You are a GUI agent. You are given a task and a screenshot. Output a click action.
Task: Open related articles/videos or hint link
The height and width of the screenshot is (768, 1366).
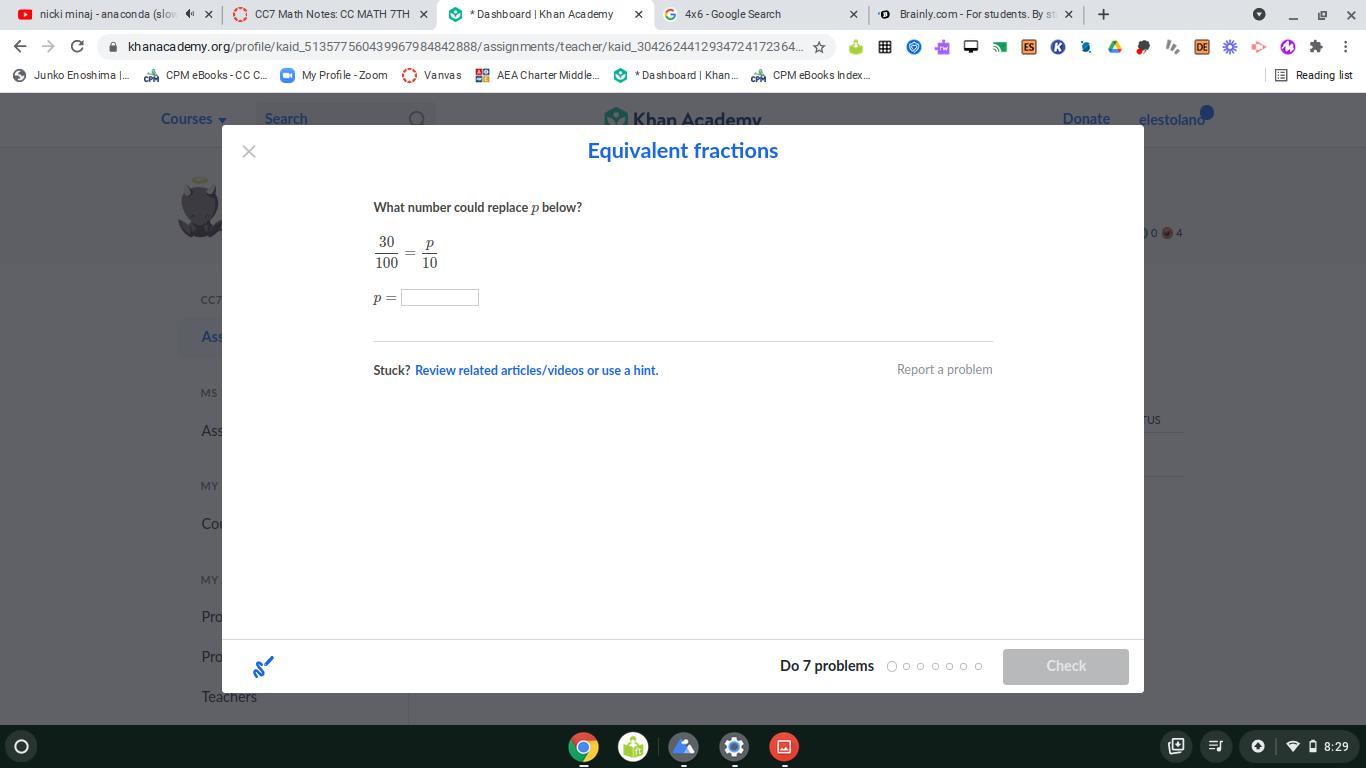pos(536,370)
